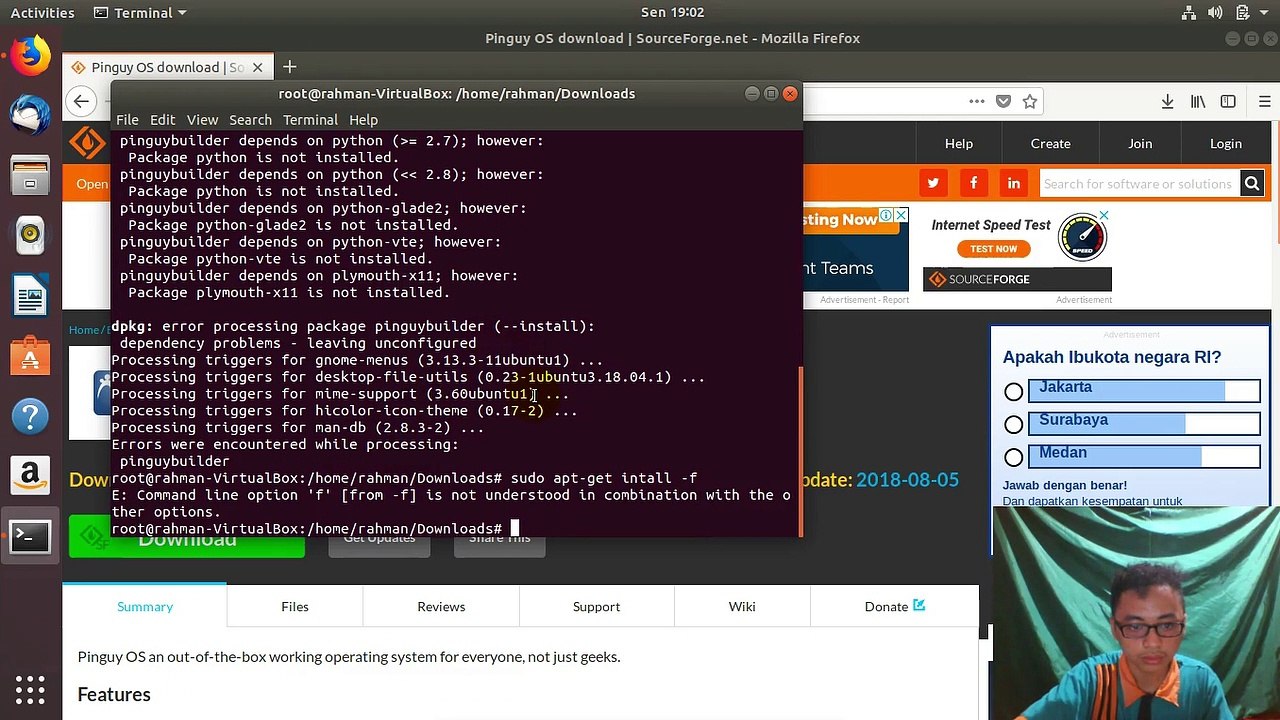
Task: Open a new Firefox tab
Action: click(289, 67)
